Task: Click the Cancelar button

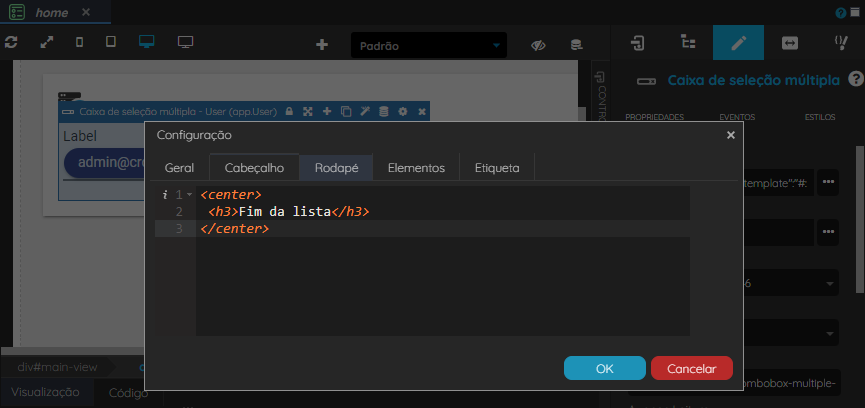Action: [x=692, y=368]
